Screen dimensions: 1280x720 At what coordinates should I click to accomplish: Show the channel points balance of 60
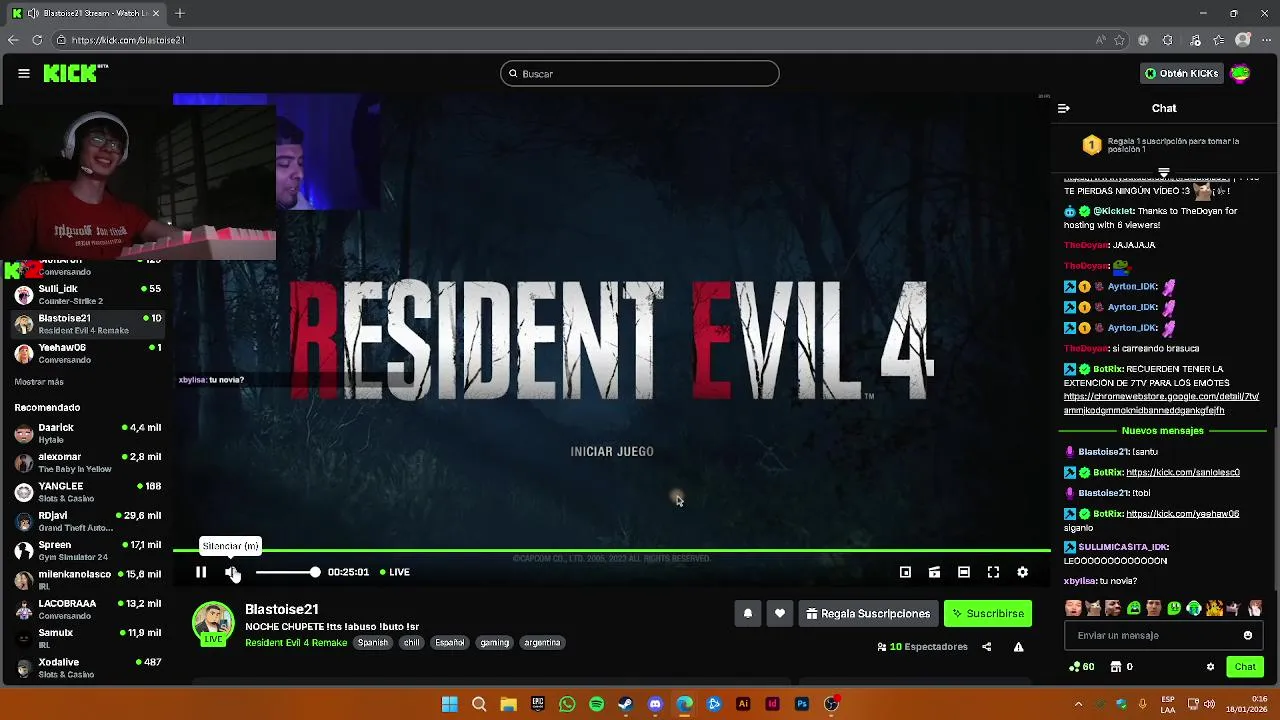[1081, 667]
